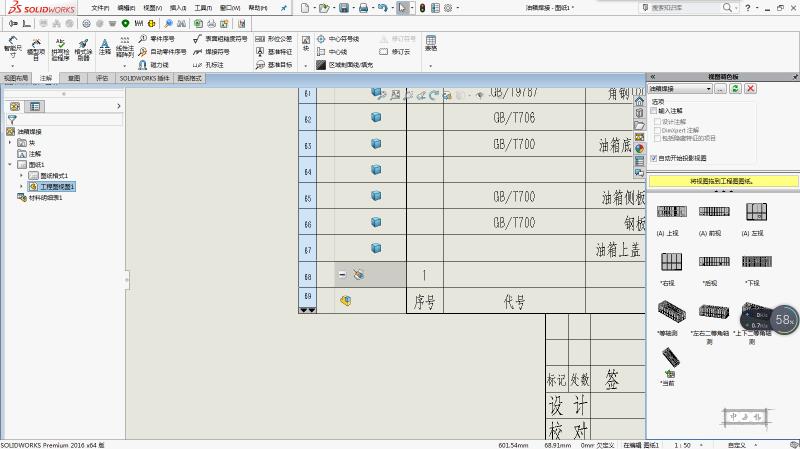Collapse BOM row 68 minus expander
This screenshot has height=449, width=800.
coord(342,275)
